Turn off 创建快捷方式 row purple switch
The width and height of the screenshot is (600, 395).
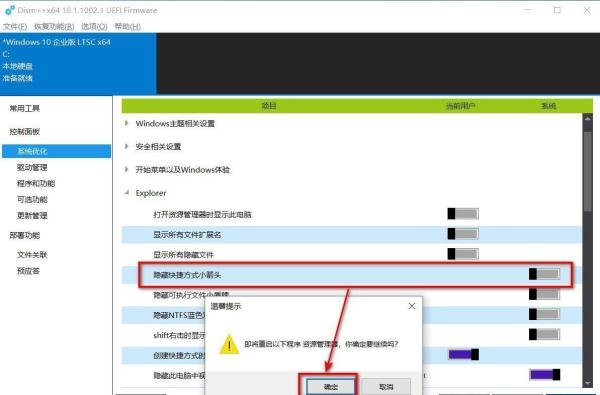(x=463, y=354)
